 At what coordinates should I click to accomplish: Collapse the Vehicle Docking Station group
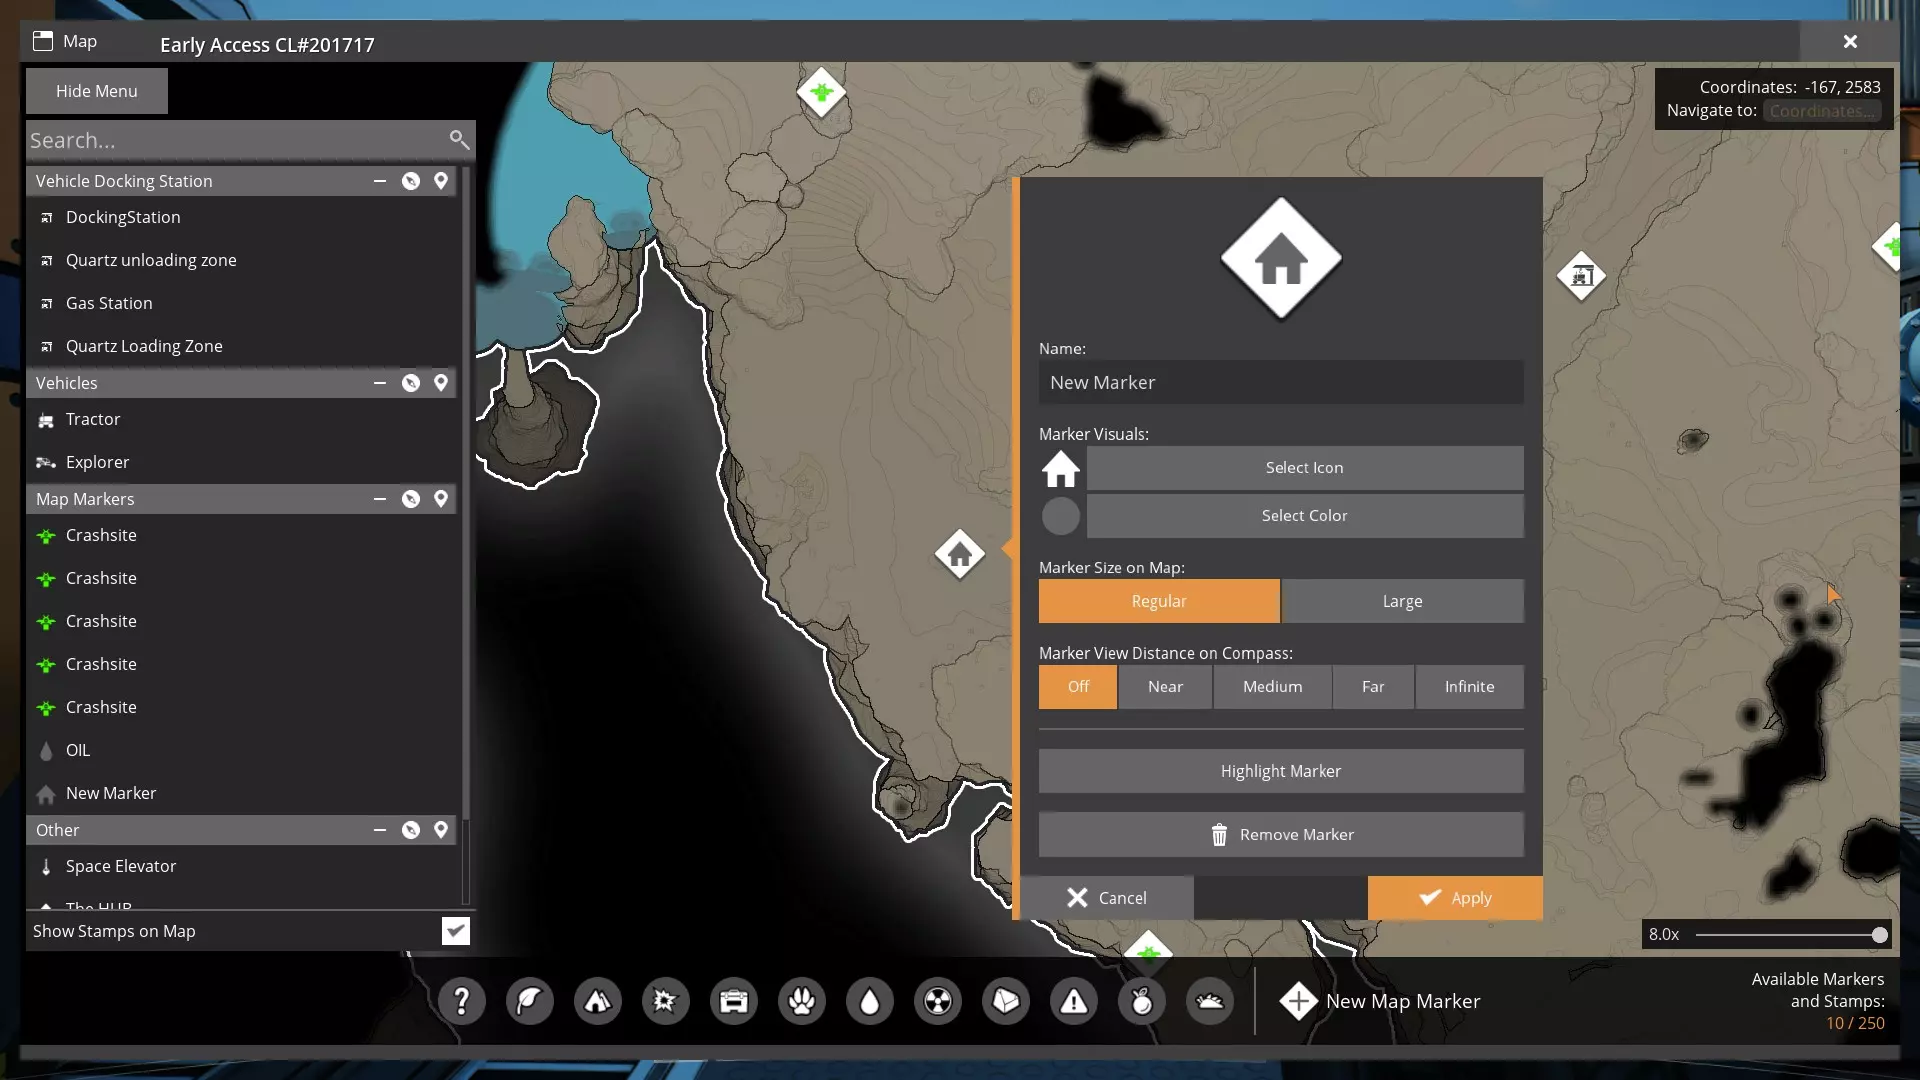[x=380, y=181]
